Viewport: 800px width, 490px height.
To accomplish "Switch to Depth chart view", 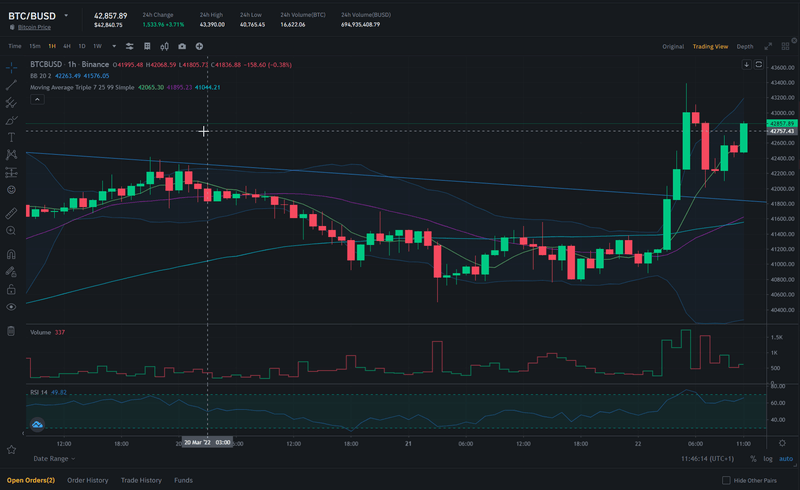I will coord(745,46).
